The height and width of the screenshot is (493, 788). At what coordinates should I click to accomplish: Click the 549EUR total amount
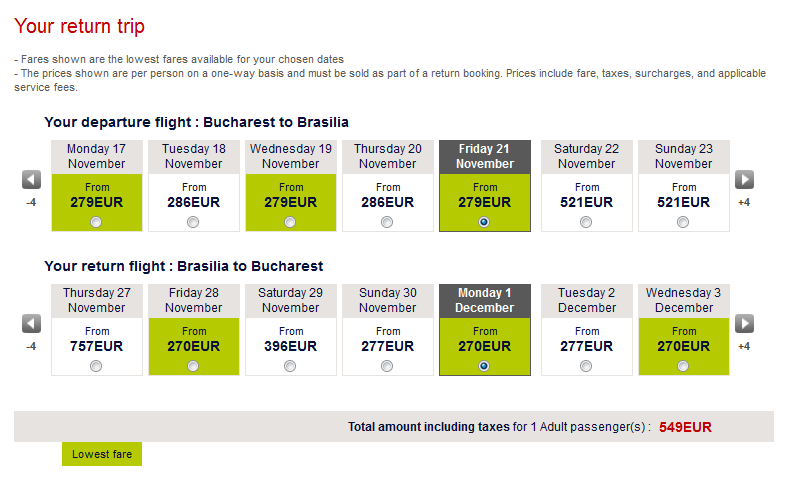coord(685,427)
